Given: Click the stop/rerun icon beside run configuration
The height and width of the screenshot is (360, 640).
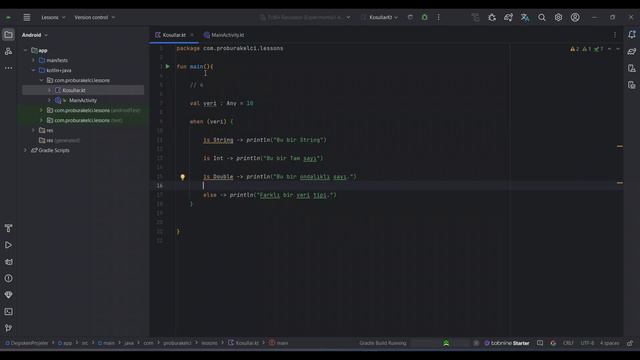Looking at the screenshot, I should click(x=410, y=17).
